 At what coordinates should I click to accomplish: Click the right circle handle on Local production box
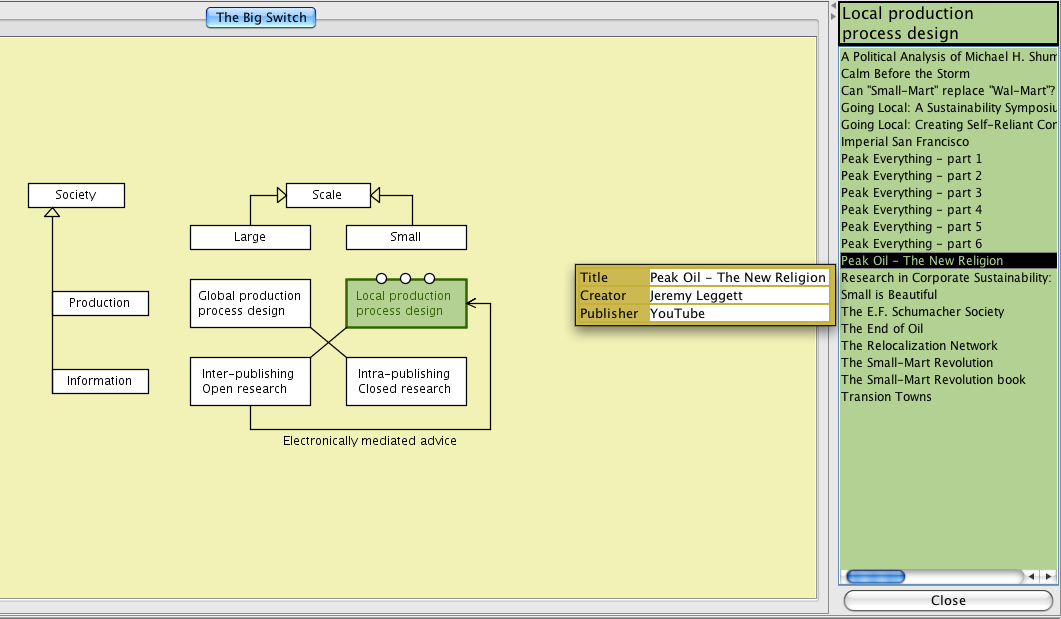click(429, 278)
